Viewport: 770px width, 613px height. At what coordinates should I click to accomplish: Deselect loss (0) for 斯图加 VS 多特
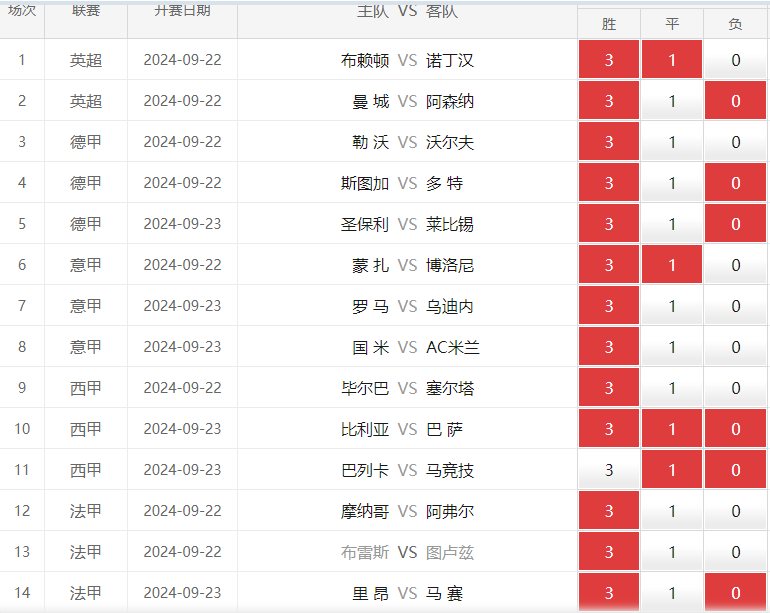click(735, 183)
